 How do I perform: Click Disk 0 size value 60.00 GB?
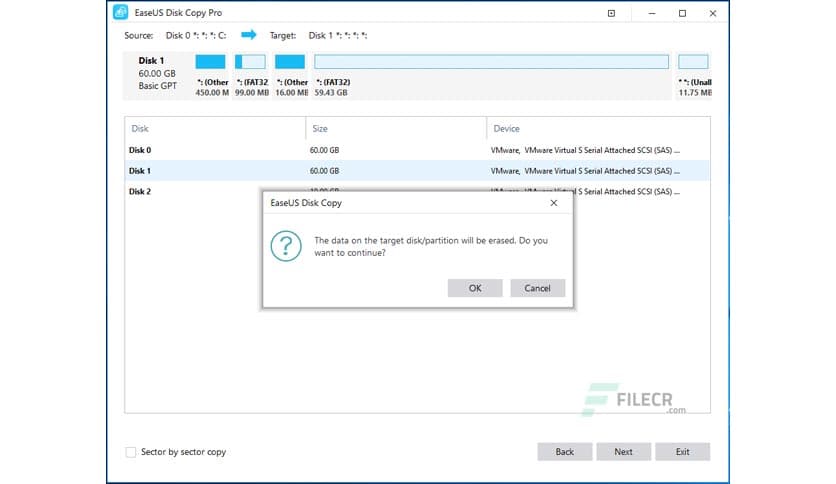point(324,150)
